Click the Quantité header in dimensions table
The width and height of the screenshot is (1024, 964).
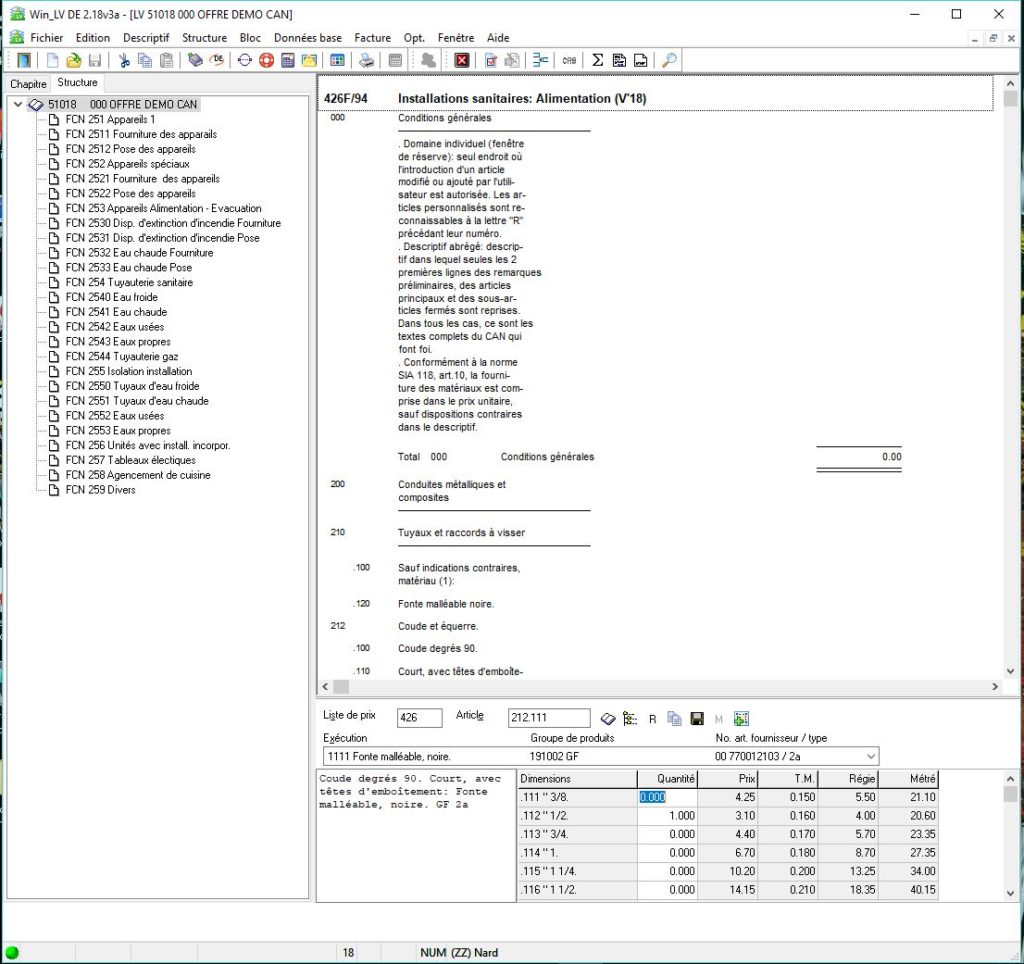pos(667,779)
